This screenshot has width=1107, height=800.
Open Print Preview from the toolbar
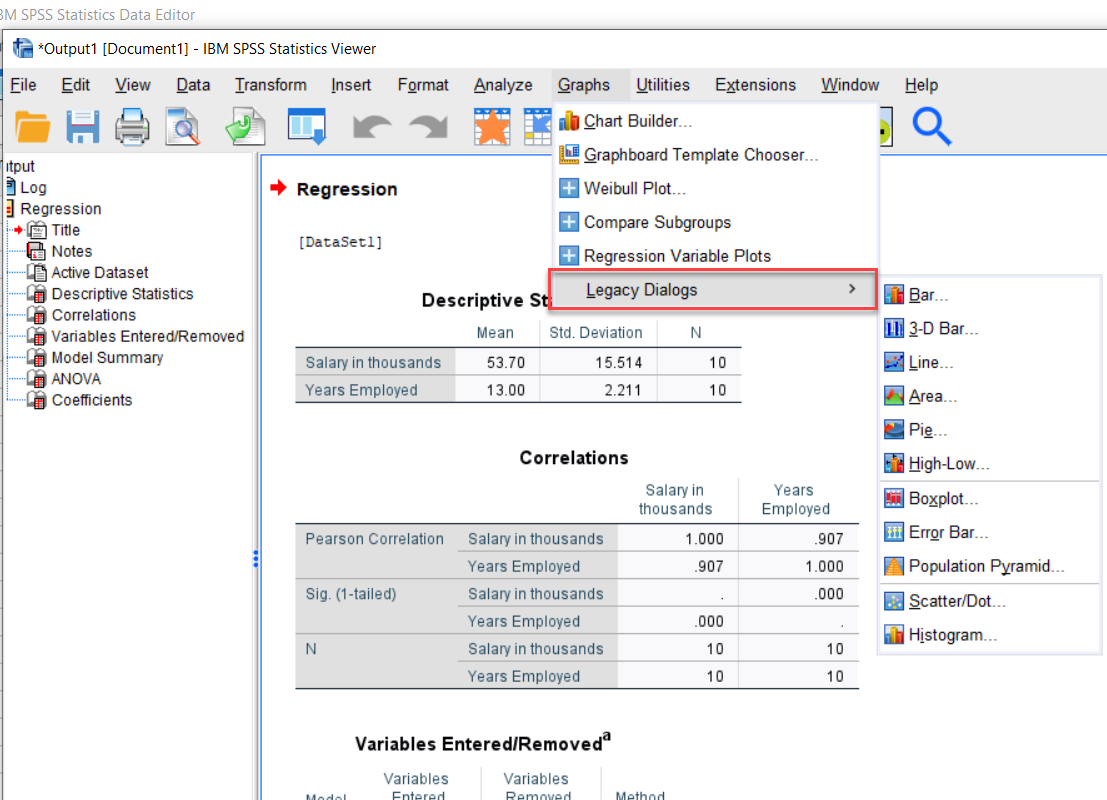(x=182, y=127)
